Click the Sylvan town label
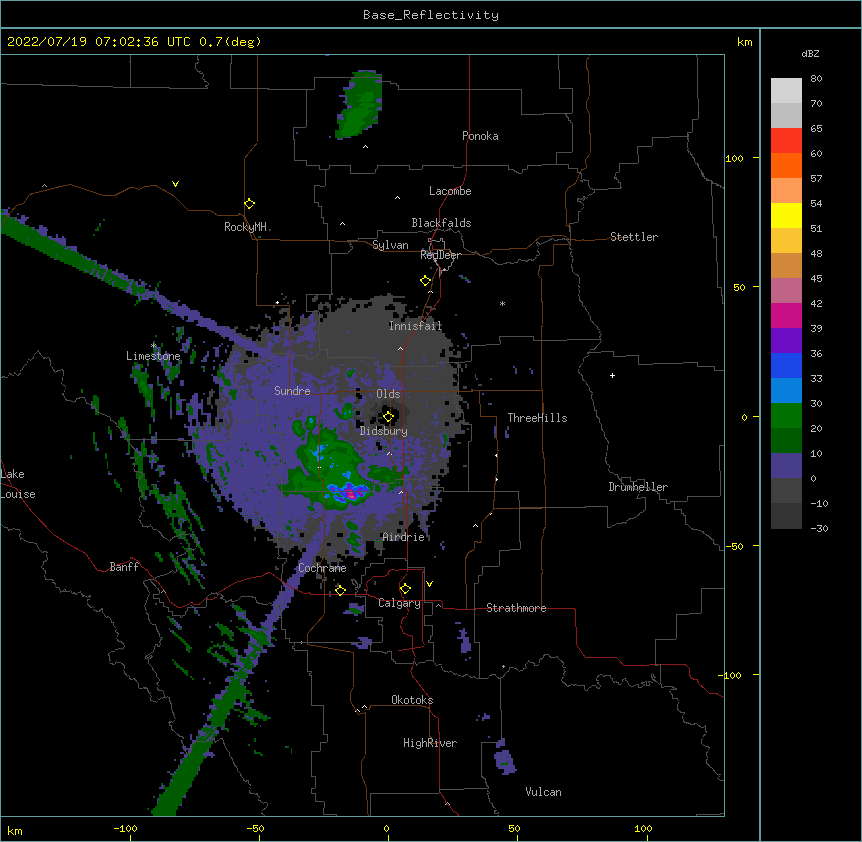This screenshot has height=842, width=862. tap(390, 245)
